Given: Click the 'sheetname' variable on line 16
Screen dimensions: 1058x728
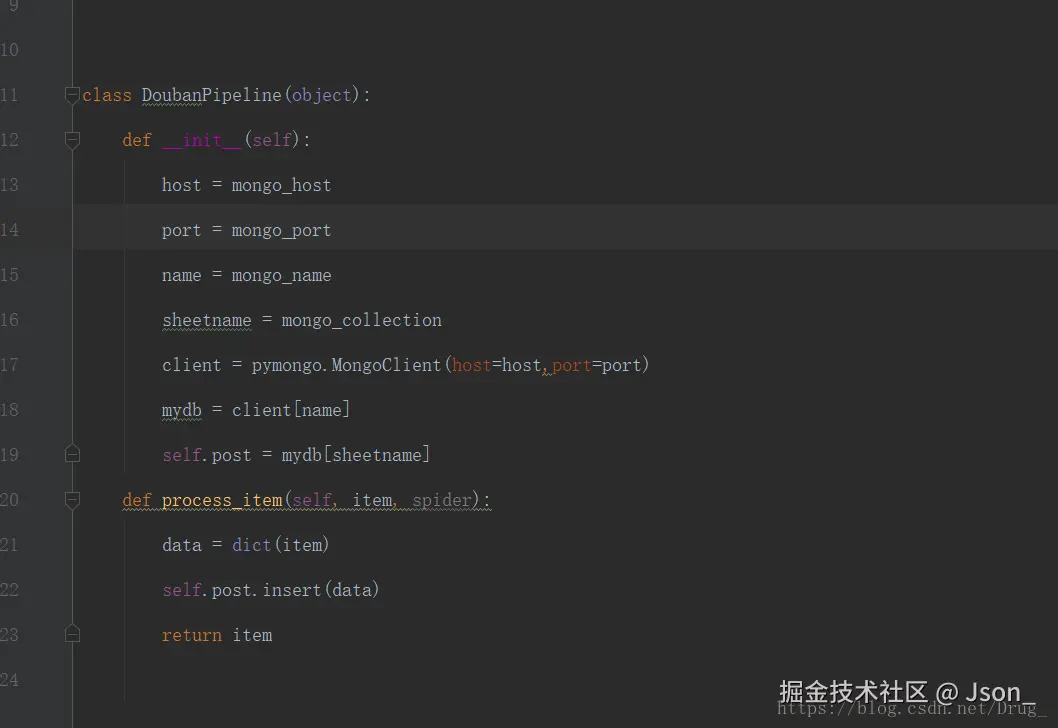Looking at the screenshot, I should tap(206, 320).
